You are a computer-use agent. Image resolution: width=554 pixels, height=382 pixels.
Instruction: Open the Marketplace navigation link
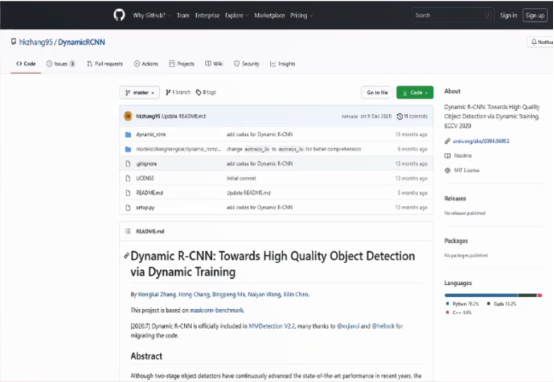point(270,15)
